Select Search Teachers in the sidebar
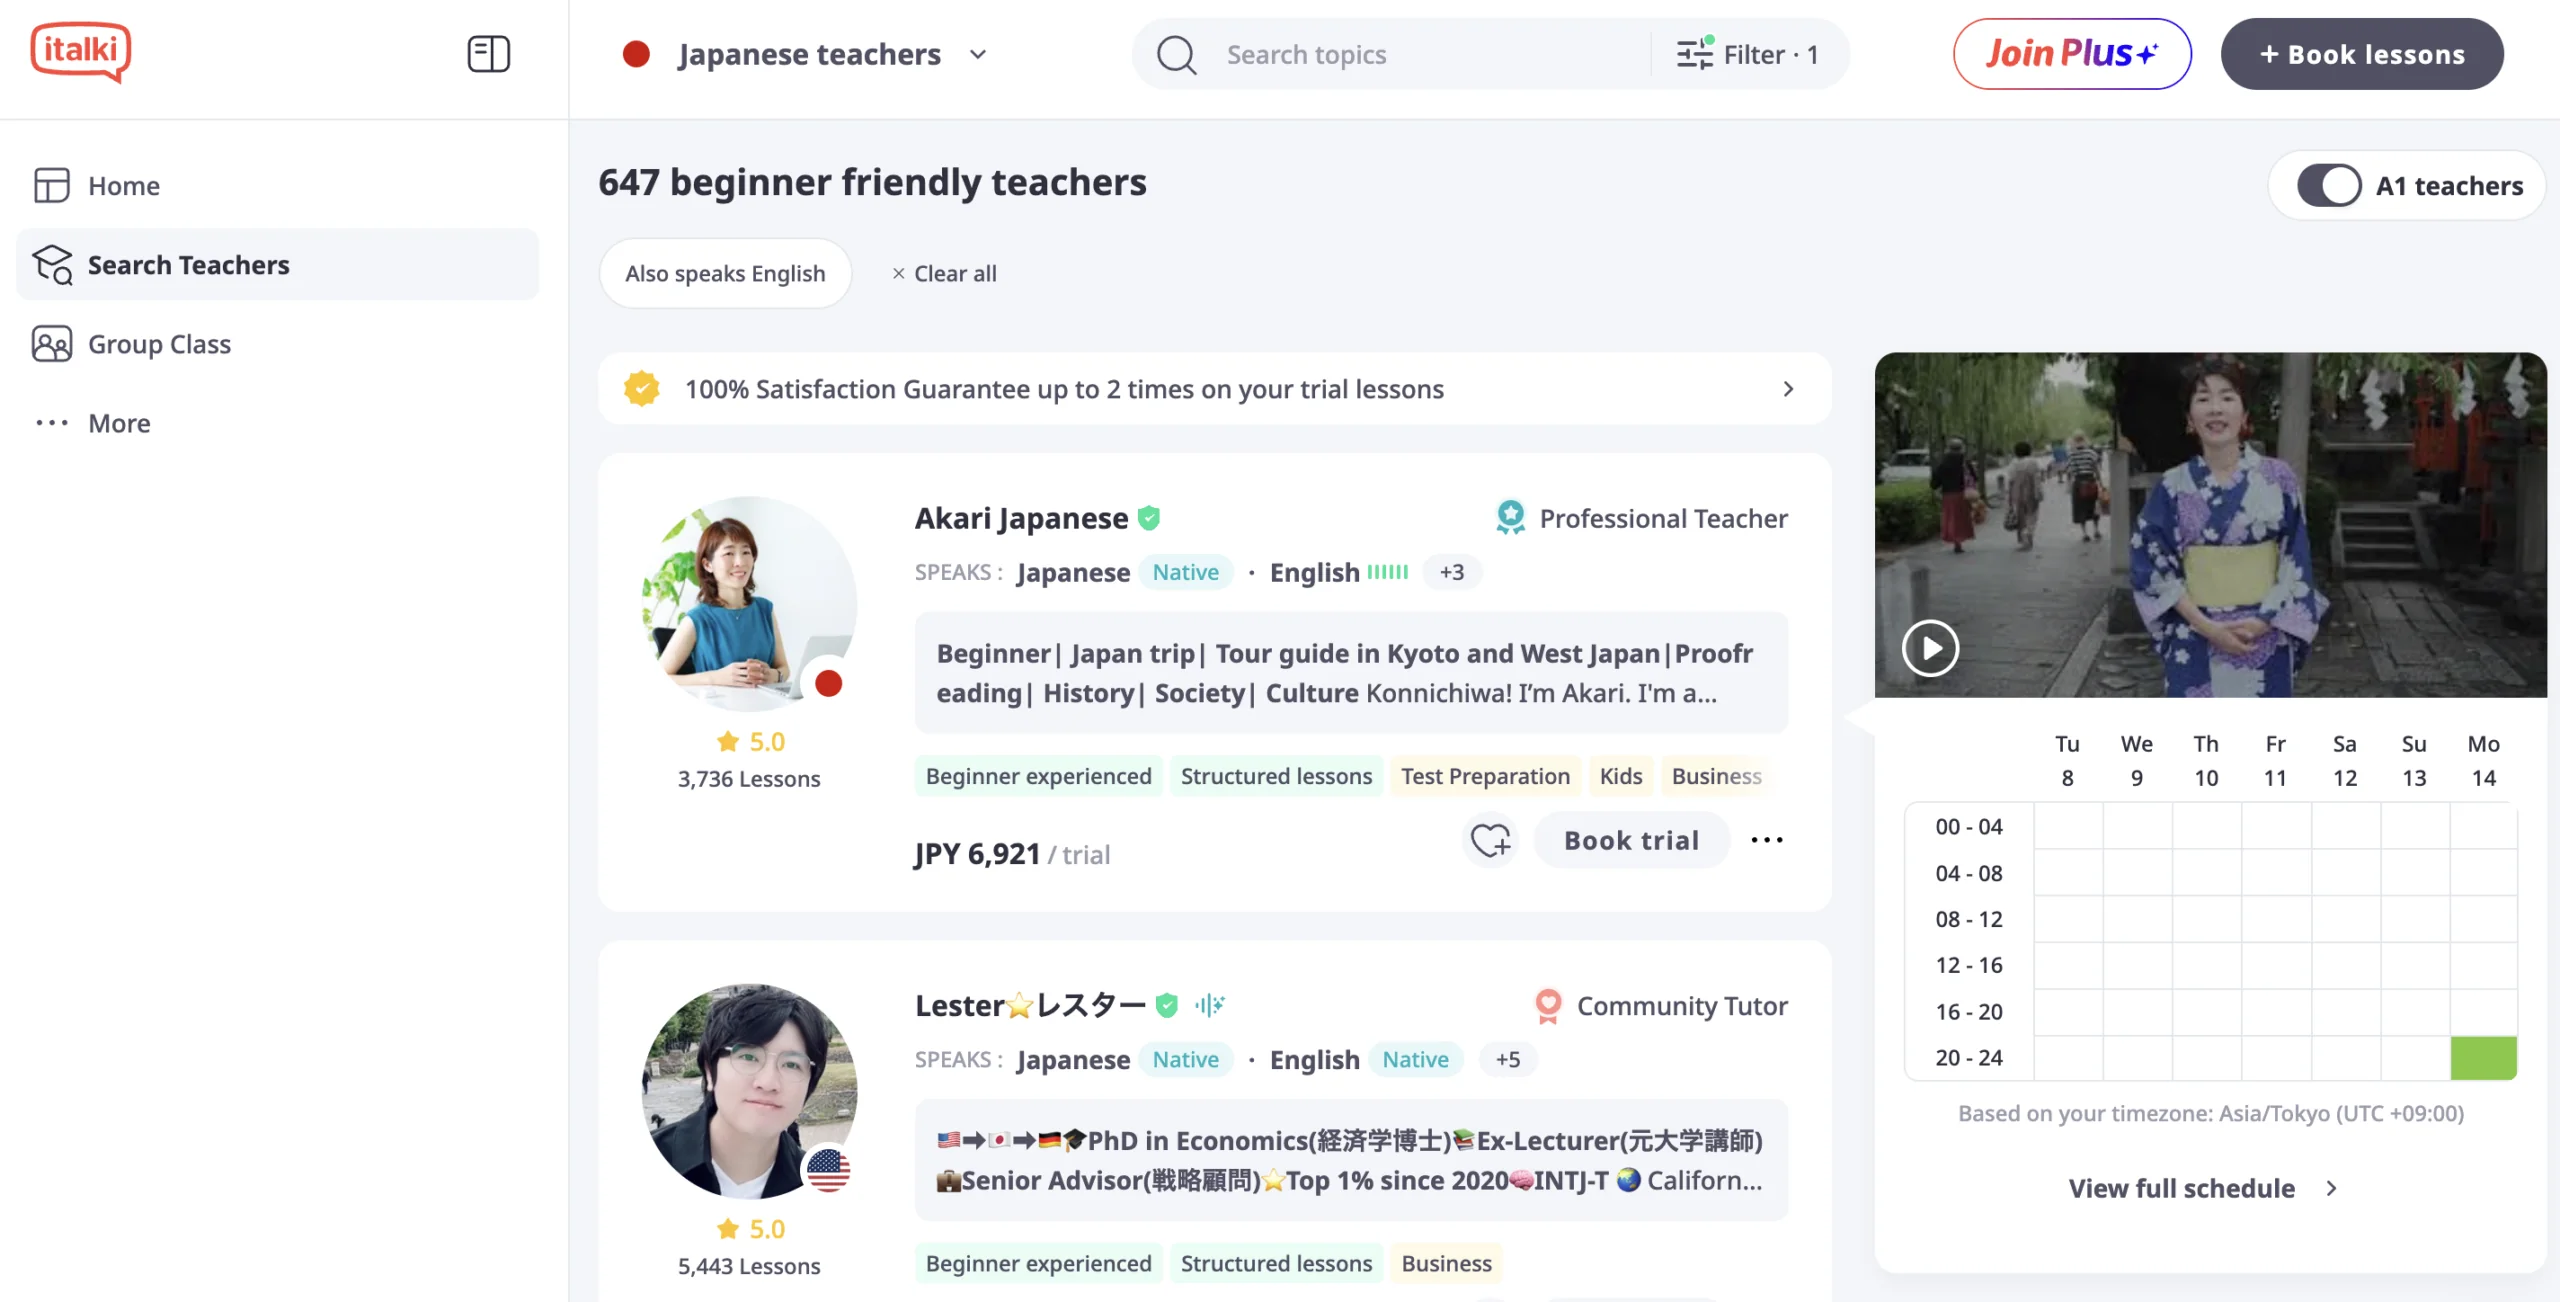Viewport: 2560px width, 1302px height. (277, 264)
